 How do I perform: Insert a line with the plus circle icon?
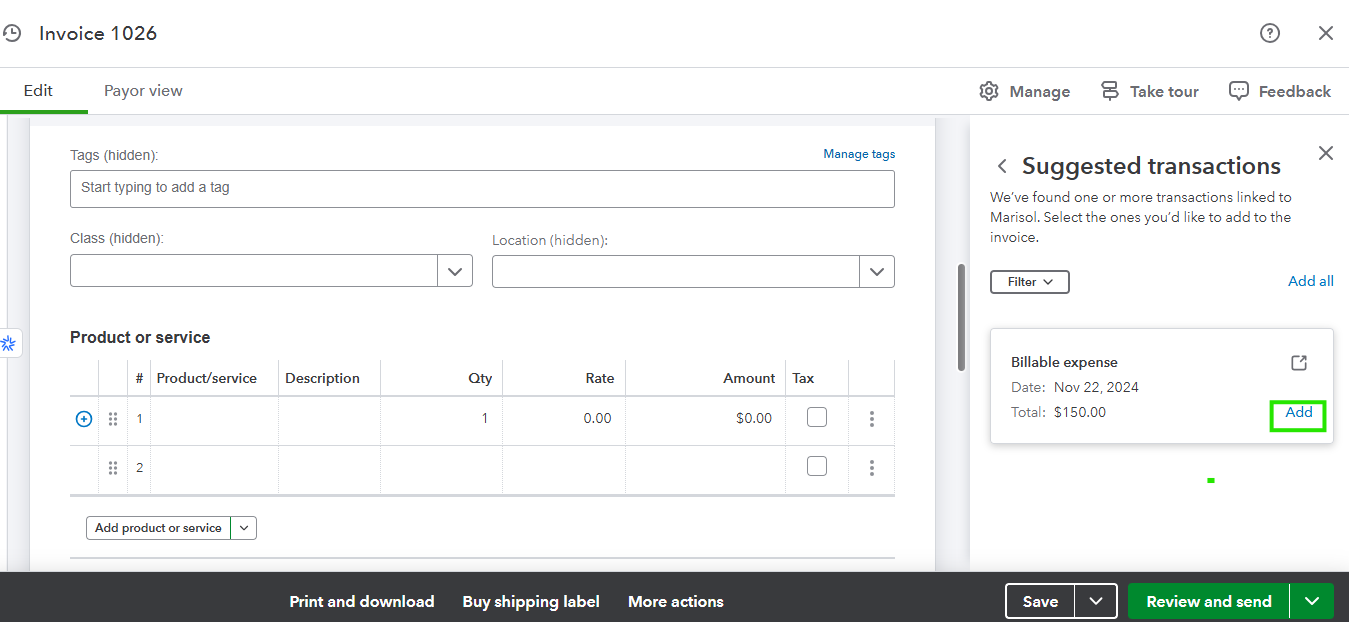coord(83,418)
